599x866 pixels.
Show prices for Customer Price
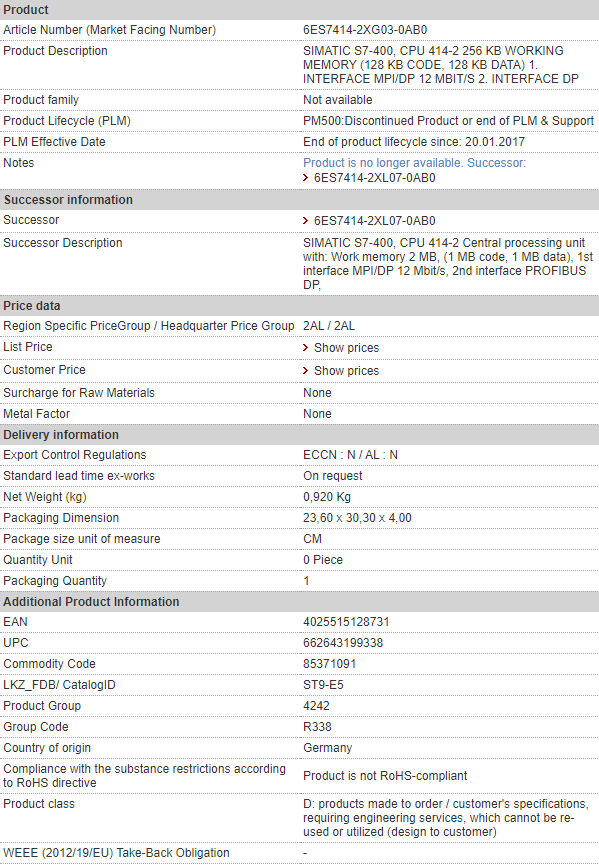click(347, 371)
